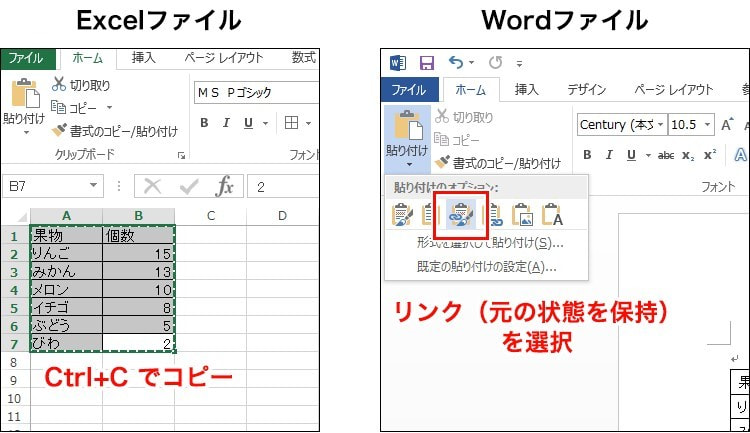Click the Link & Keep Source Formatting paste option
The image size is (750, 433).
(x=461, y=214)
